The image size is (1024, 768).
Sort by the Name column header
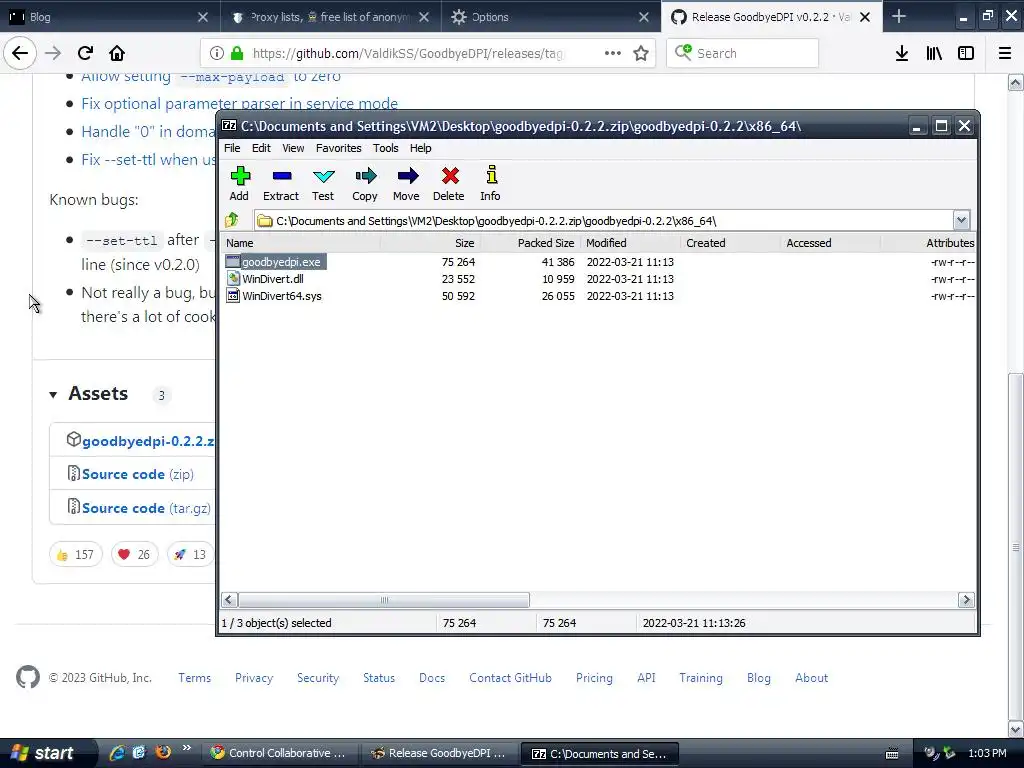pyautogui.click(x=300, y=243)
